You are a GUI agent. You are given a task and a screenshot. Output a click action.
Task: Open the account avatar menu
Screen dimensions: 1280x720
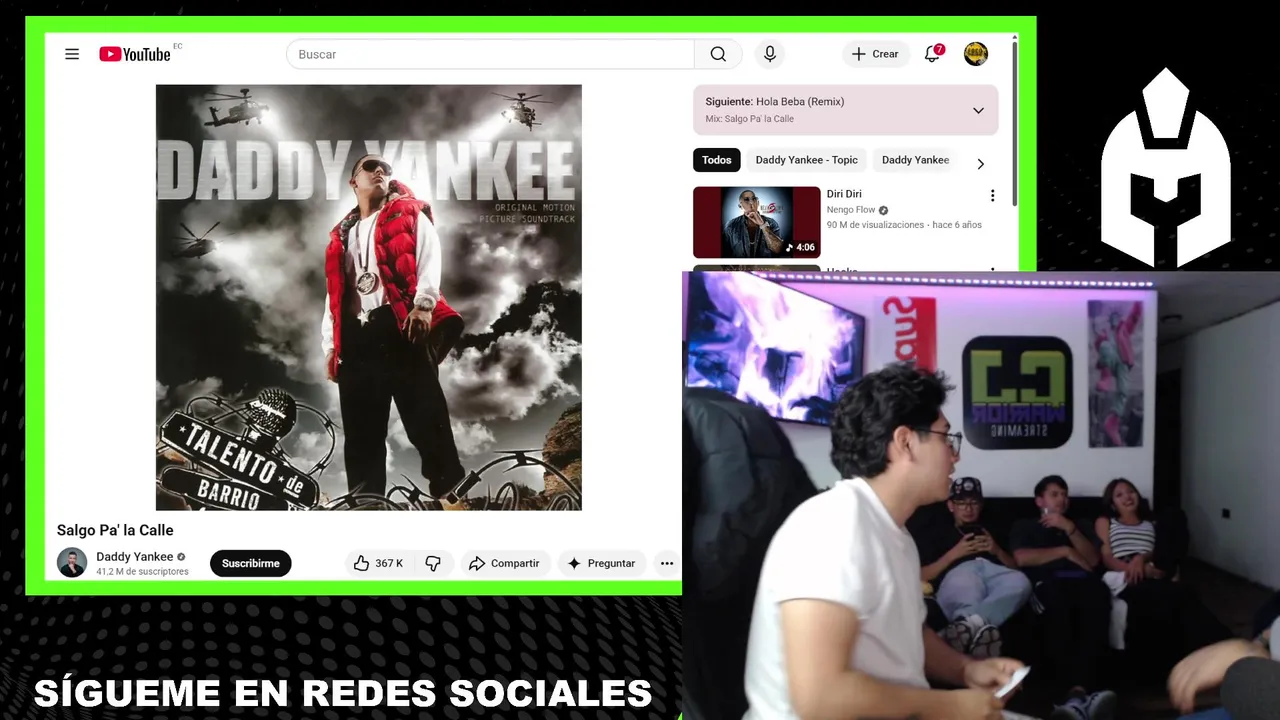[x=976, y=54]
